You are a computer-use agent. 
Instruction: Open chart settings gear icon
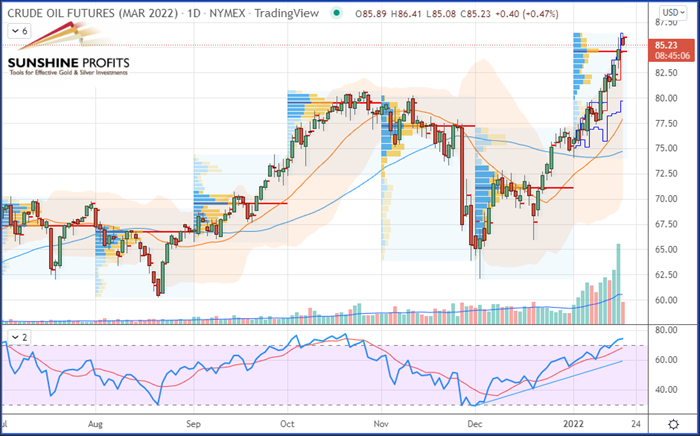(673, 423)
